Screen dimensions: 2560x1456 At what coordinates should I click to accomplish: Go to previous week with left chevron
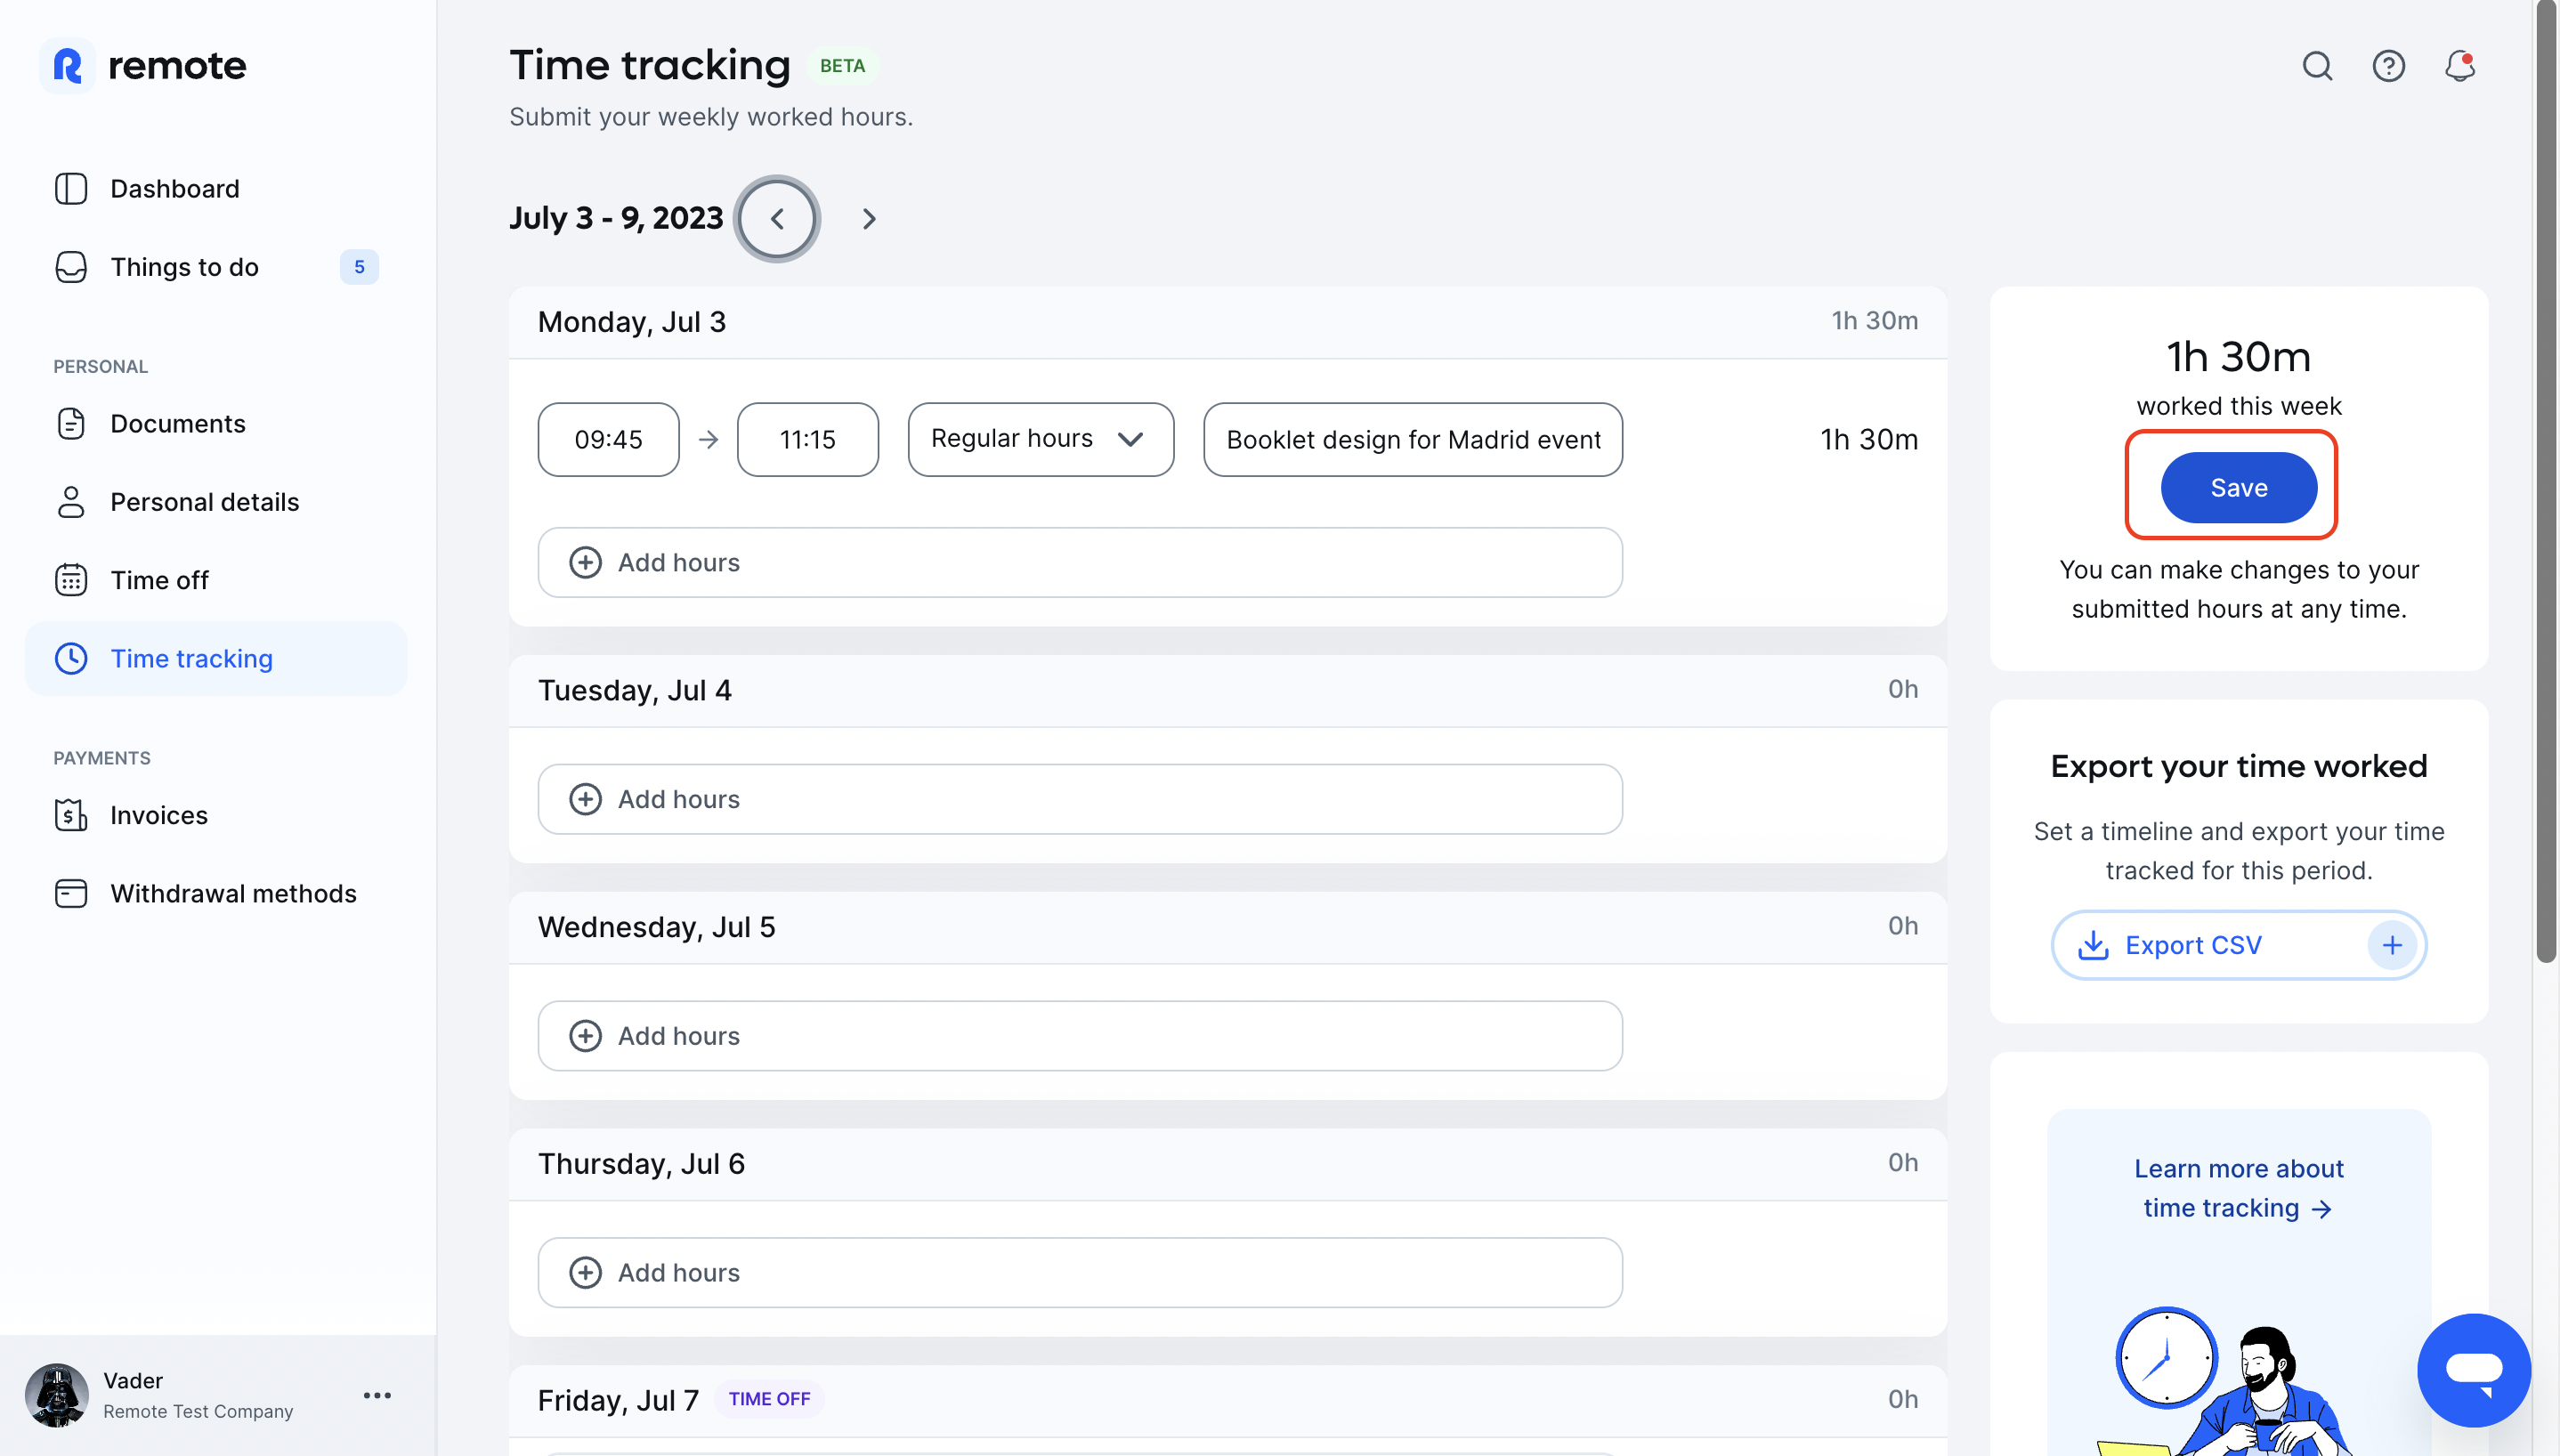[x=777, y=218]
